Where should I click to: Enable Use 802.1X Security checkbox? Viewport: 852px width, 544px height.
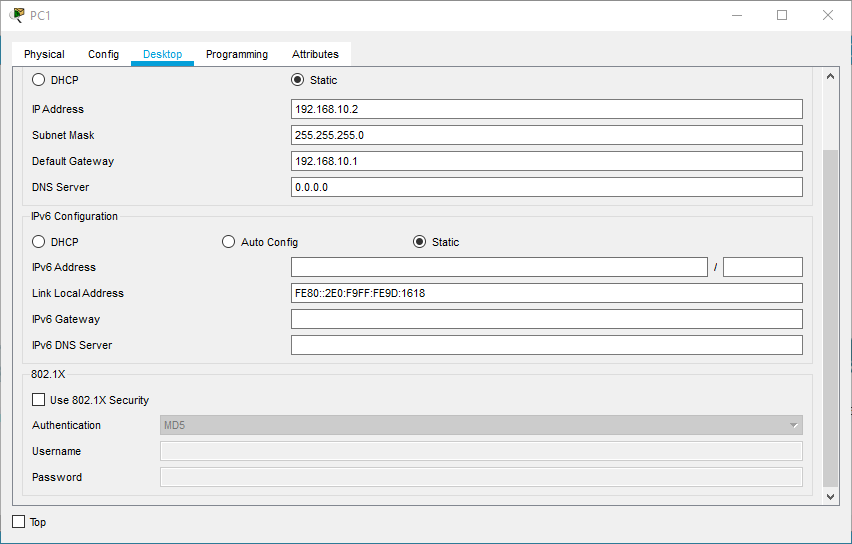point(39,400)
